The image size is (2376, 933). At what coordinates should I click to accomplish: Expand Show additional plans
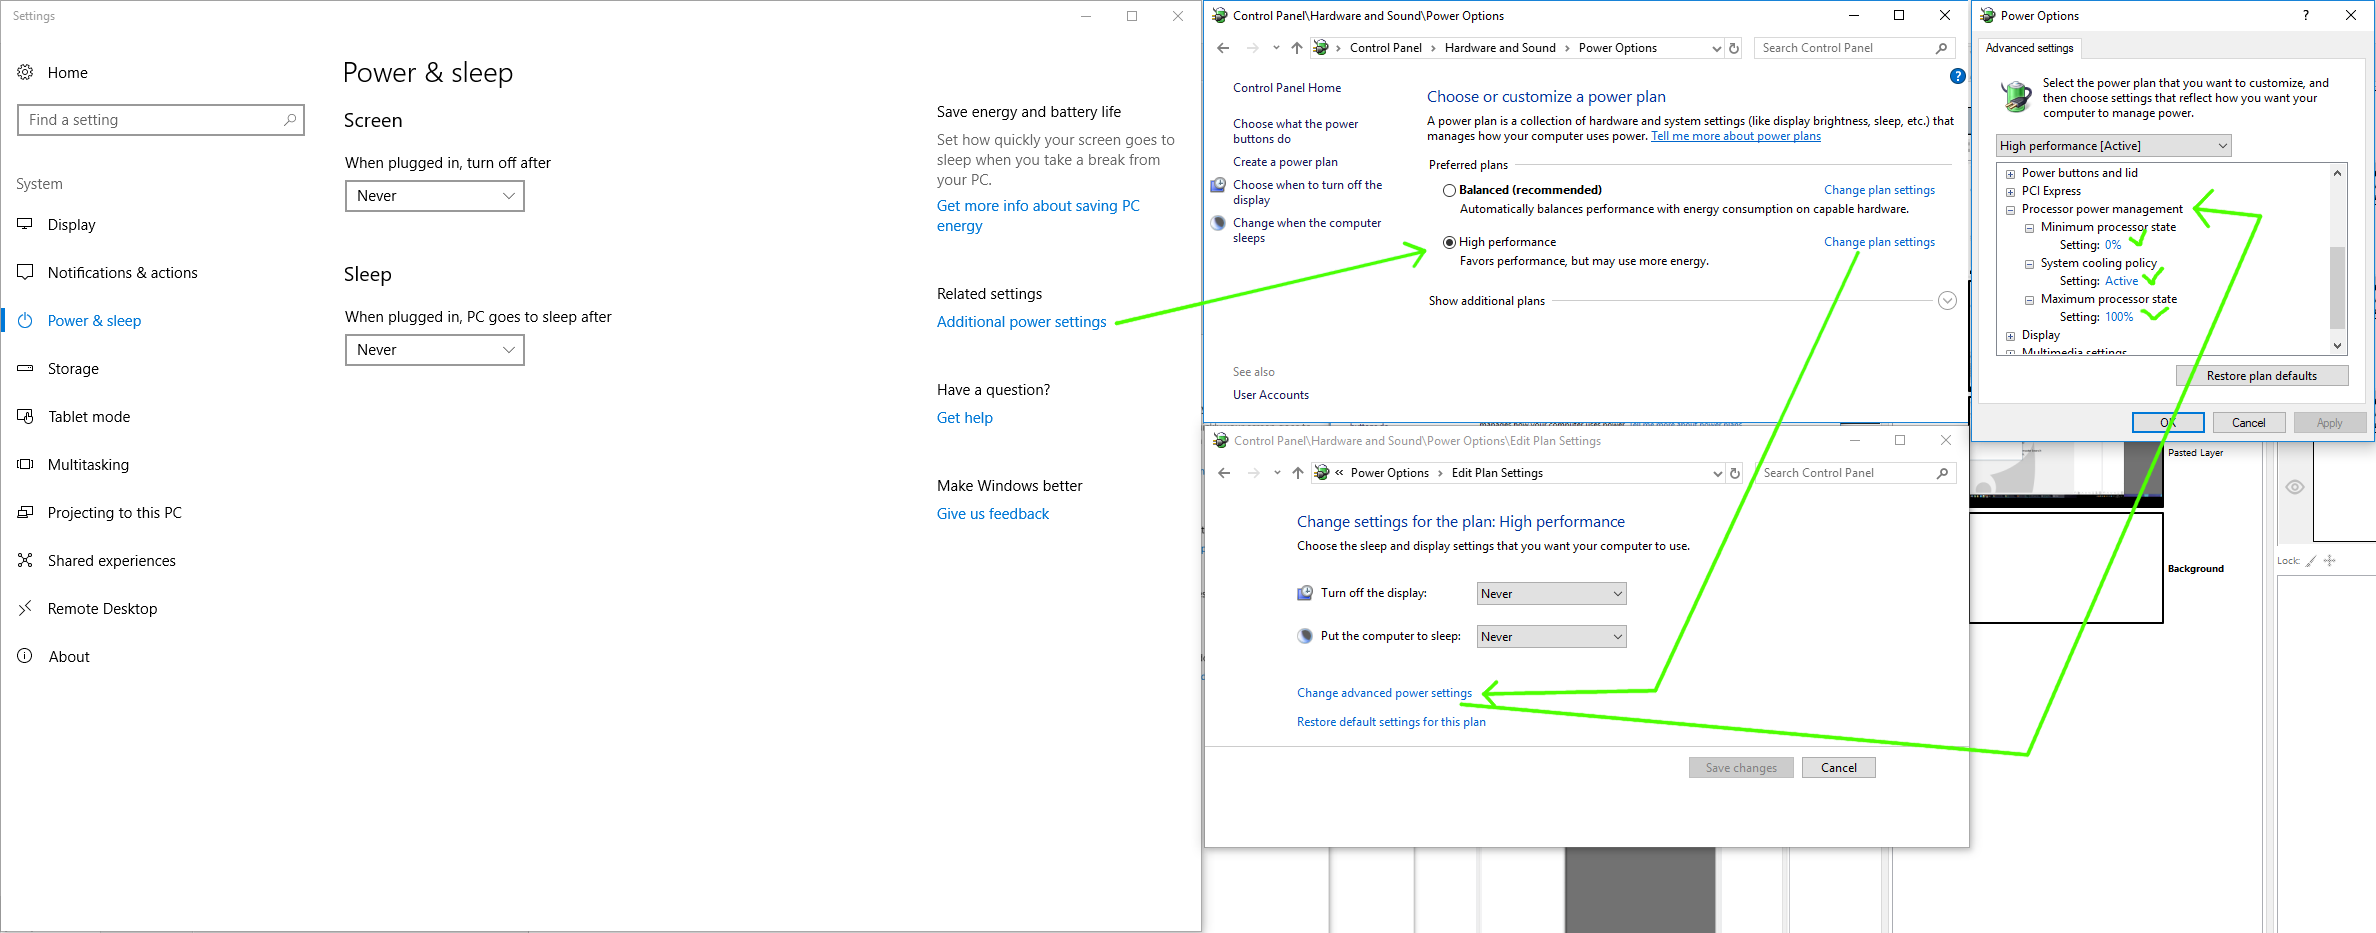1946,301
